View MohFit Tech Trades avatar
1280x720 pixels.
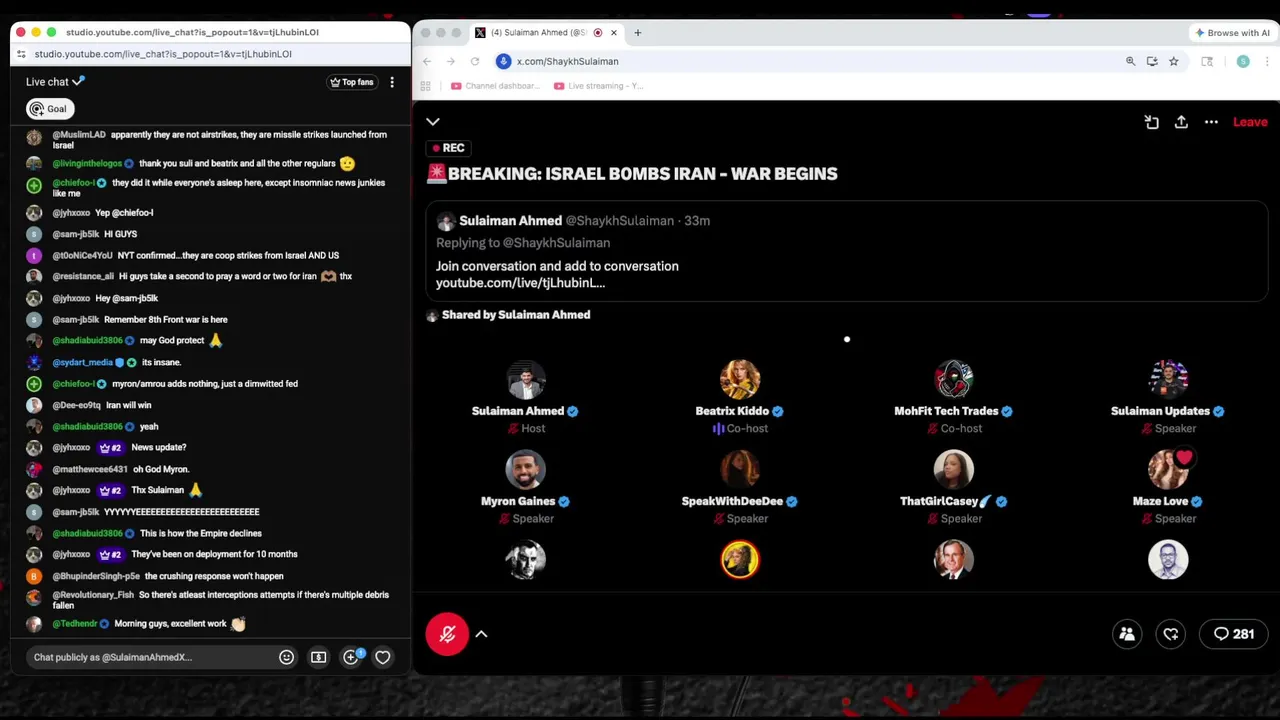tap(954, 379)
